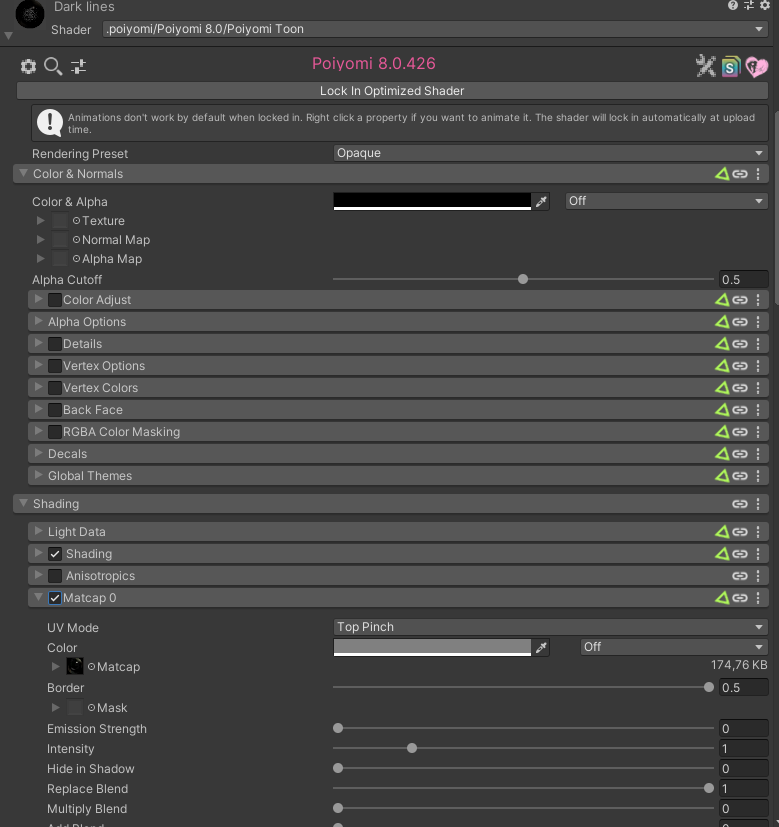The width and height of the screenshot is (779, 827).
Task: Open Details three-dot menu
Action: pyautogui.click(x=758, y=344)
